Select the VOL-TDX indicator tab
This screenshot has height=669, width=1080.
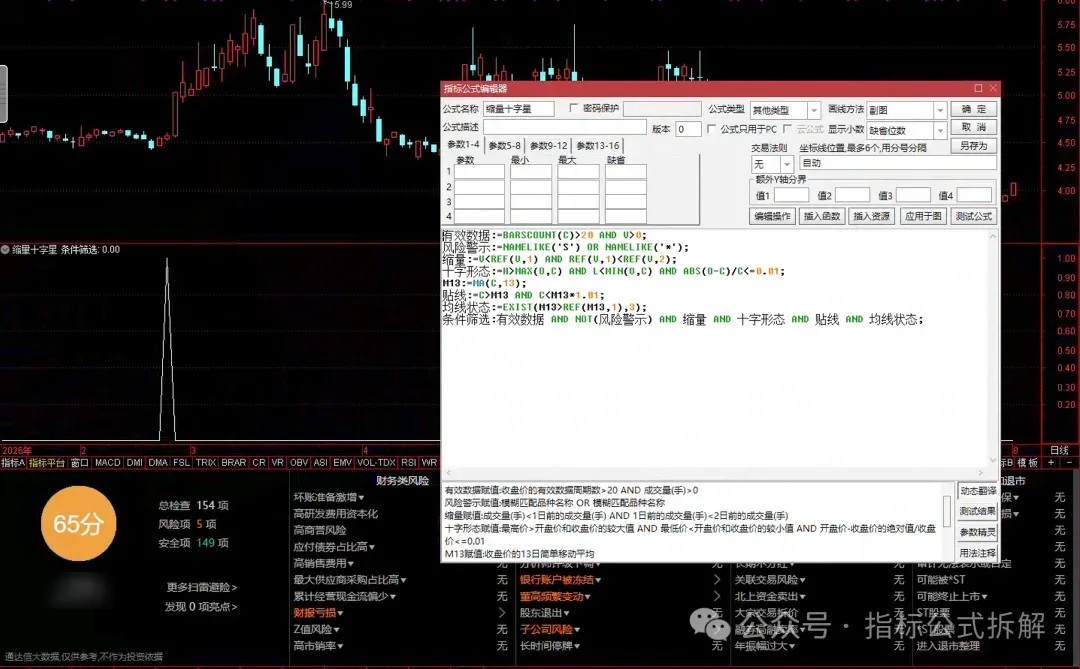(376, 462)
